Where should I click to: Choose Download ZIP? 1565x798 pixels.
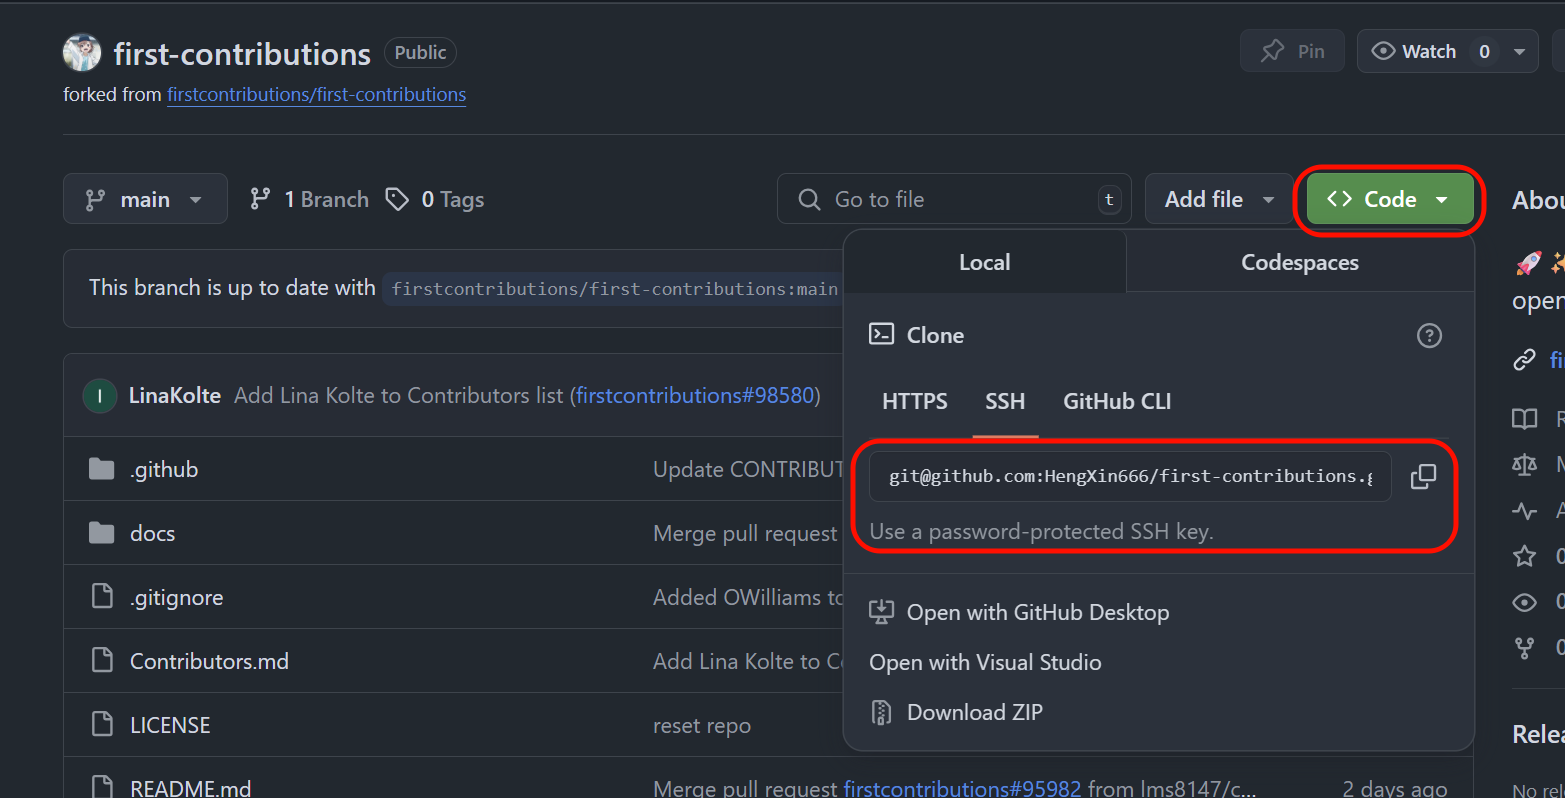[974, 713]
